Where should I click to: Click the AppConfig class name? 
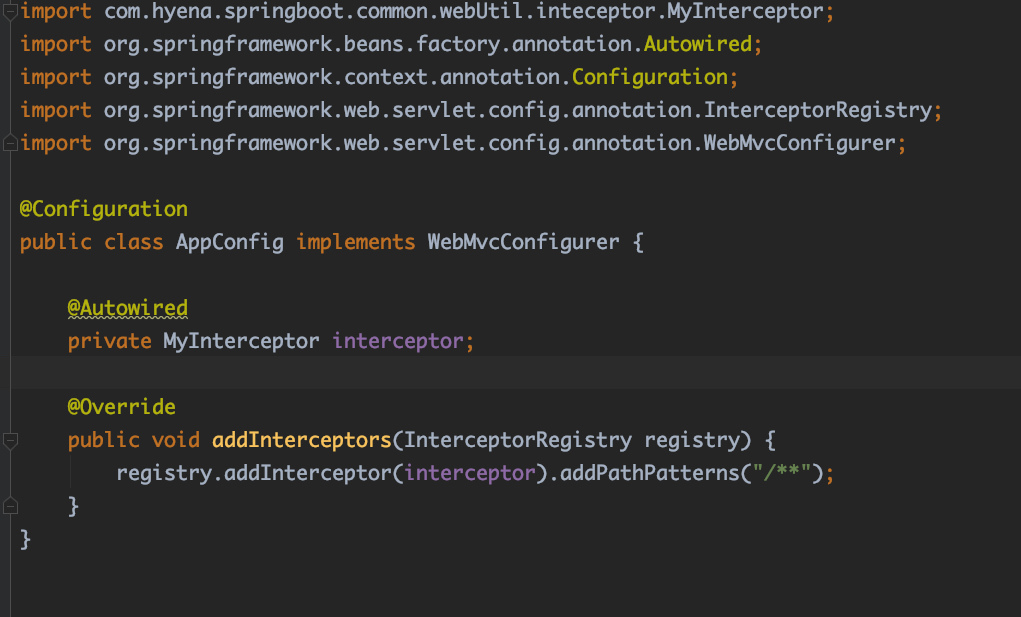pos(229,242)
